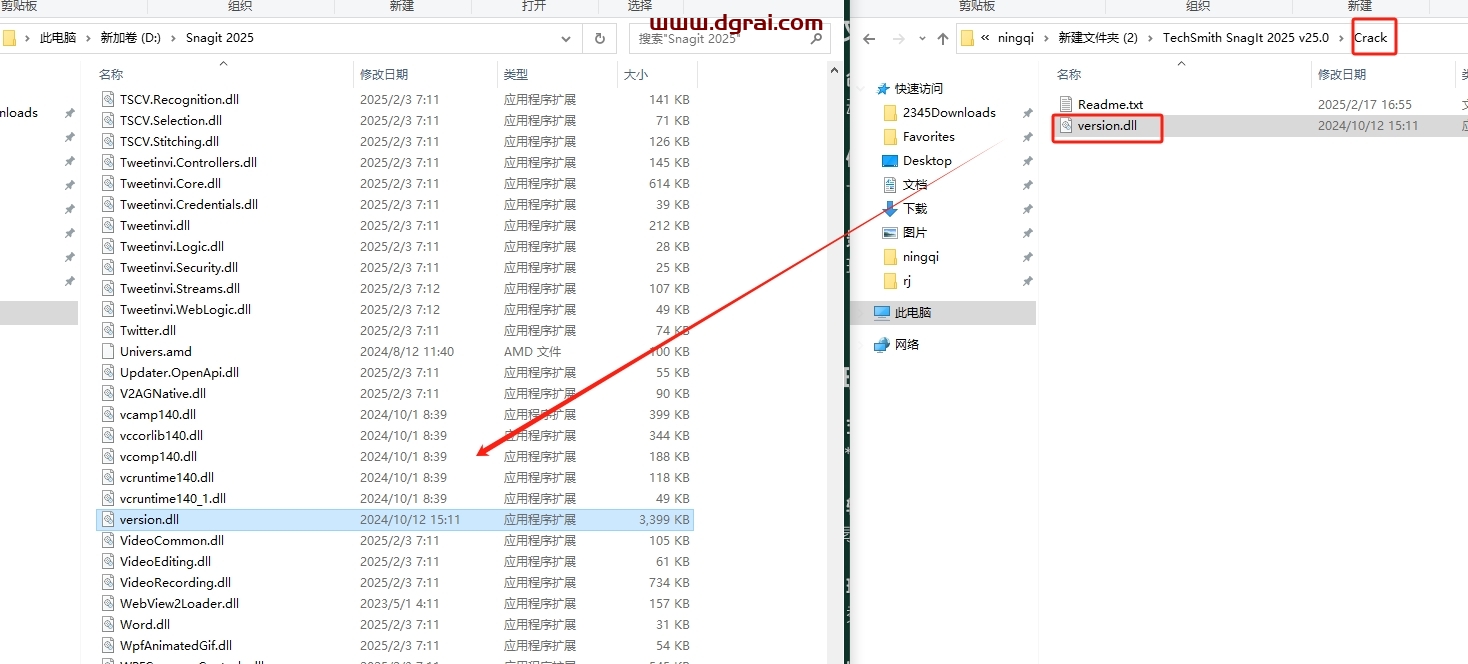Select the WebView2Loader.dll file icon
The width and height of the screenshot is (1468, 664).
[109, 603]
